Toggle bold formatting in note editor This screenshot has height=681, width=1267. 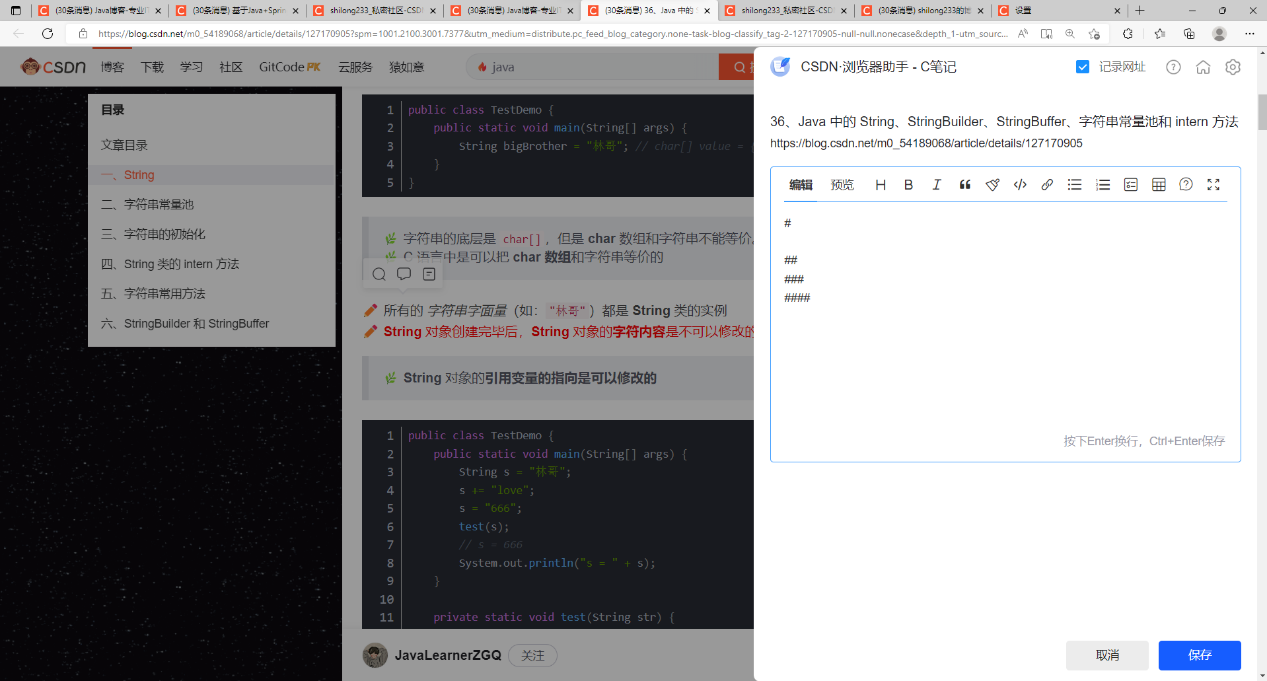(908, 185)
